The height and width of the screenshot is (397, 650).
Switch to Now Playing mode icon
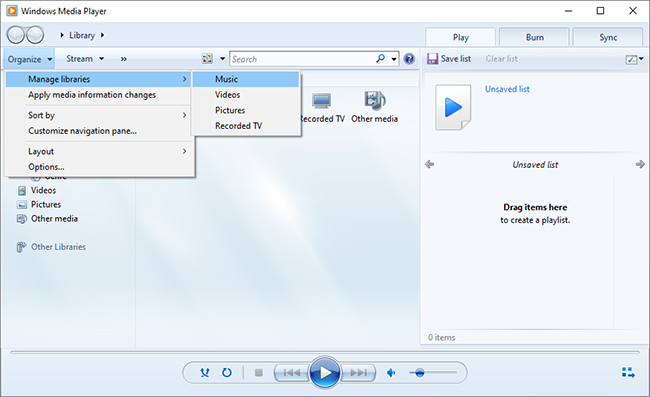628,372
